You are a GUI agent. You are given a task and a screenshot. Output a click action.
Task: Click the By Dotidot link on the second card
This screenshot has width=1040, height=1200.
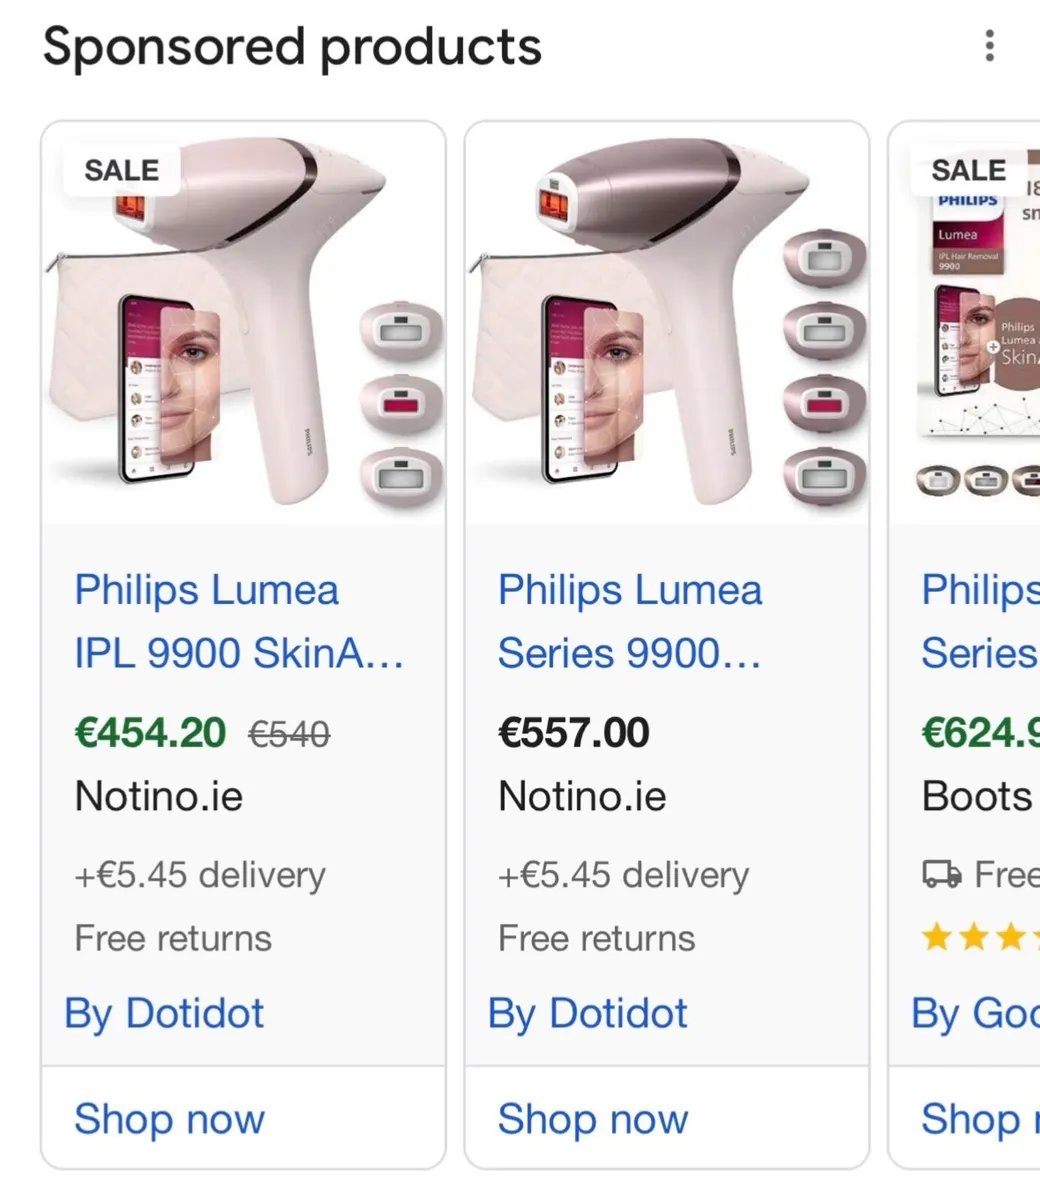(587, 1013)
